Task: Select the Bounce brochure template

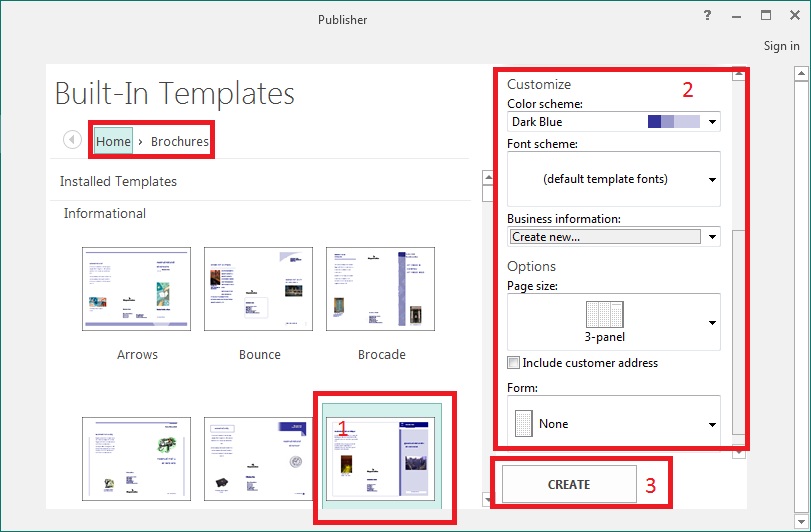Action: [x=259, y=289]
